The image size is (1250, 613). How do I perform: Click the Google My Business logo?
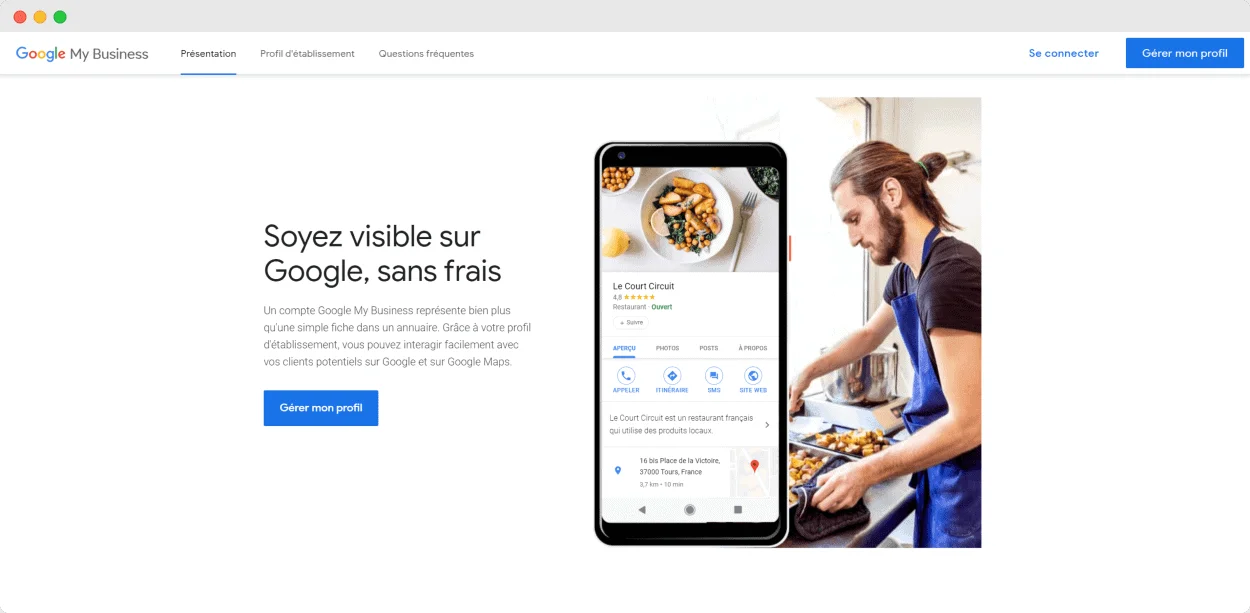pyautogui.click(x=82, y=54)
